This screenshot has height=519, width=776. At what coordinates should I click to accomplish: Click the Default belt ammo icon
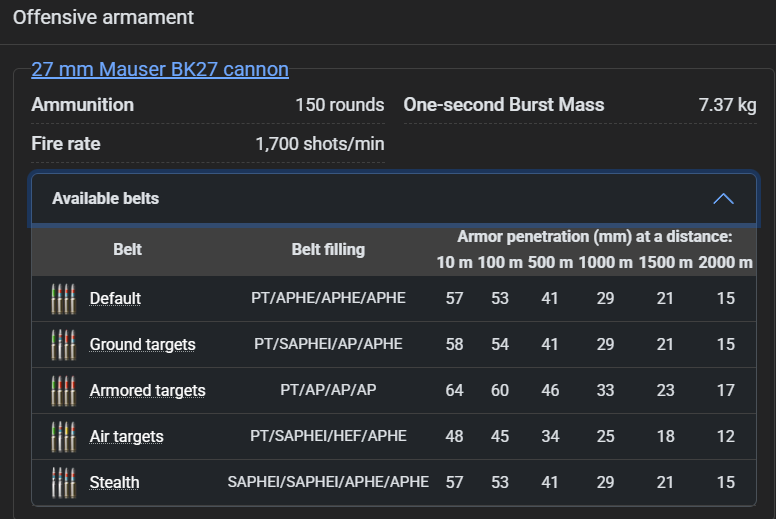(x=63, y=298)
